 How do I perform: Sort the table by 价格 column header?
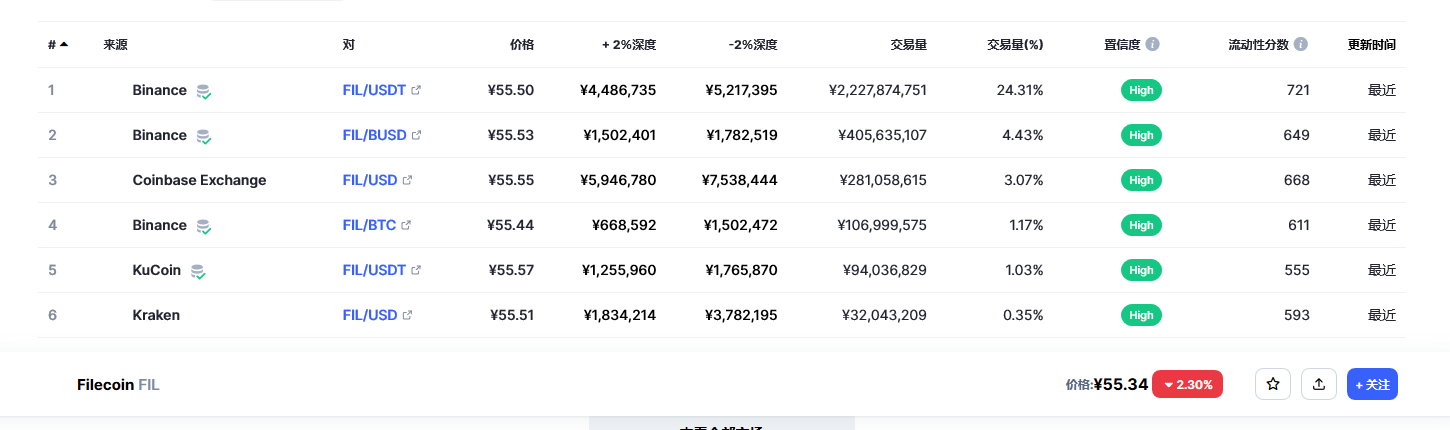click(x=521, y=45)
